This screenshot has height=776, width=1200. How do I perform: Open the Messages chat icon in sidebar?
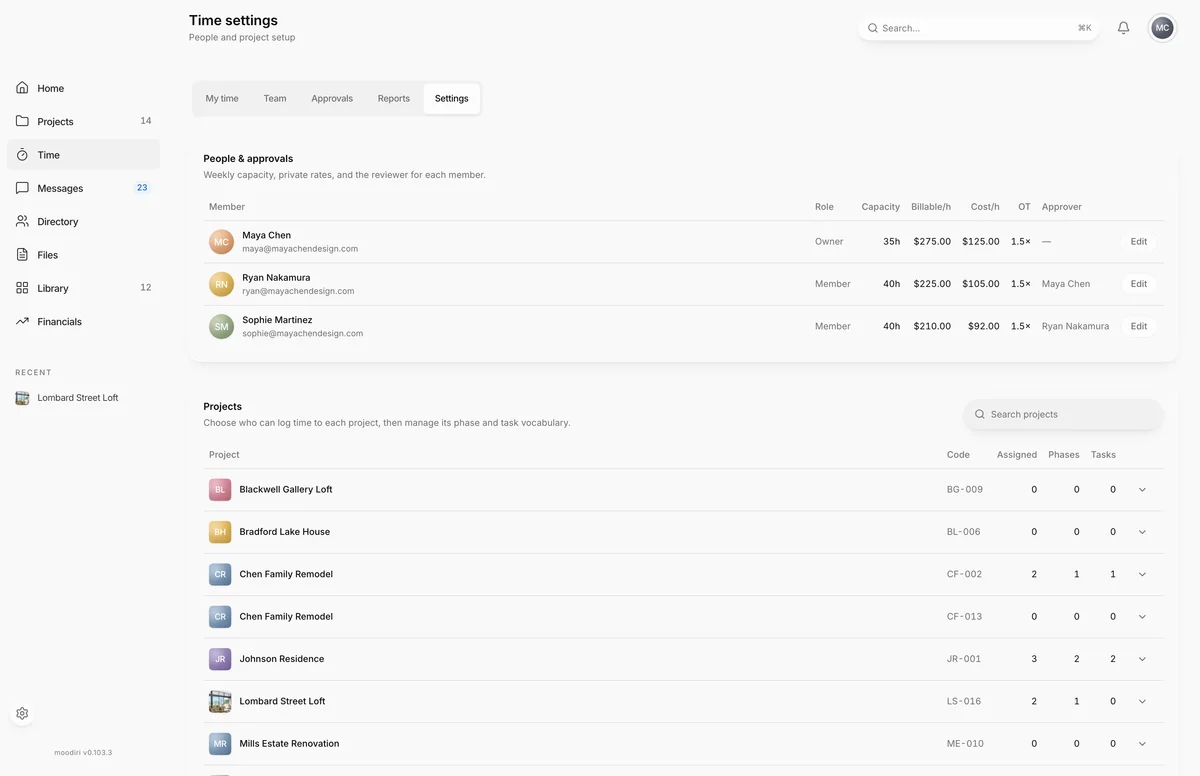pos(22,188)
